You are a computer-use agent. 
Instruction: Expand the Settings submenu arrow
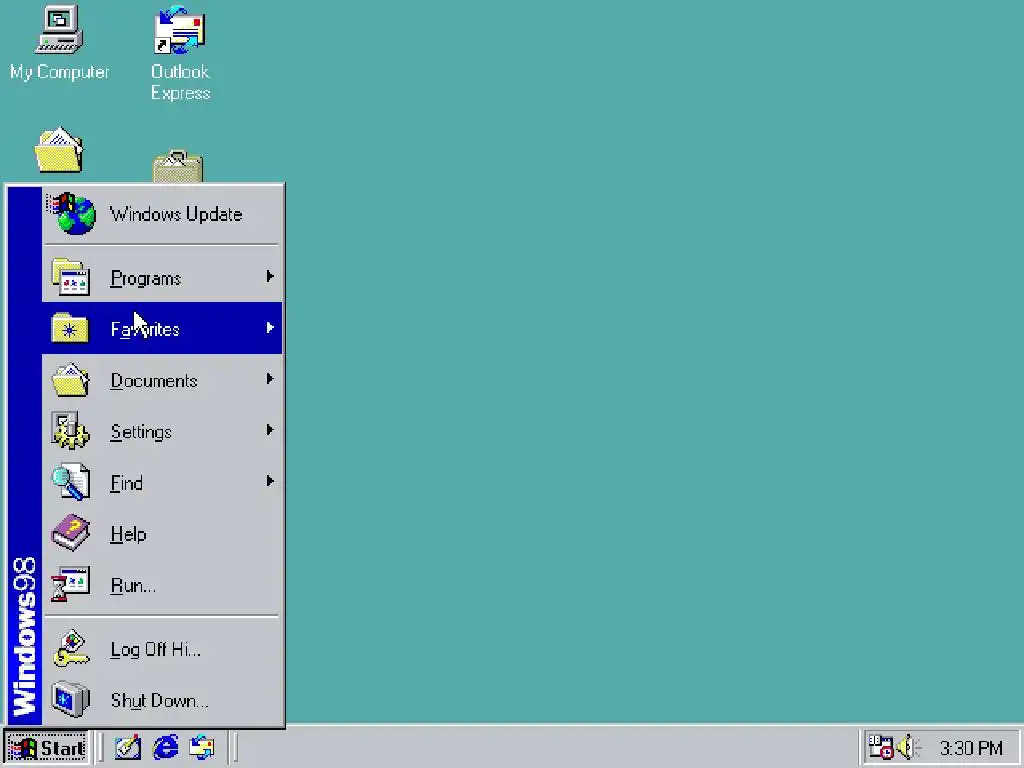pyautogui.click(x=270, y=430)
